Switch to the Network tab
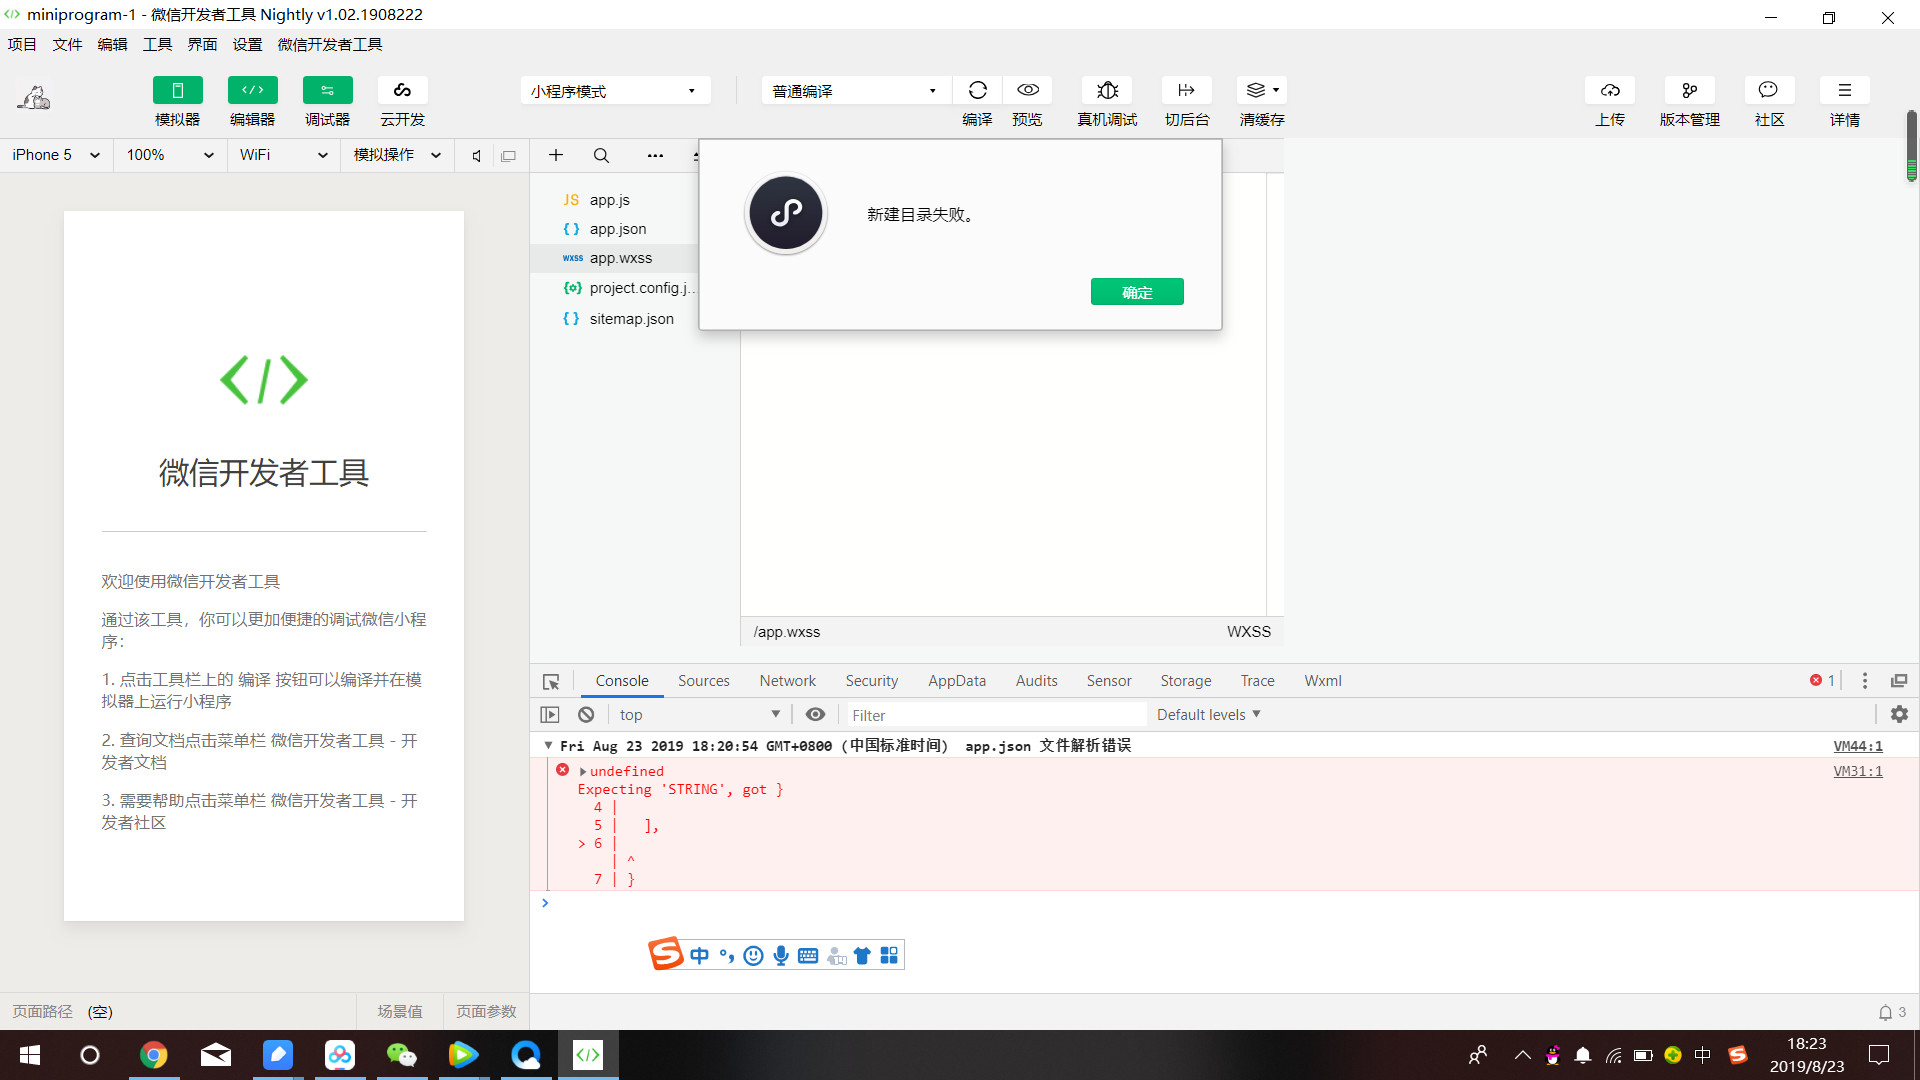The image size is (1920, 1080). (787, 681)
